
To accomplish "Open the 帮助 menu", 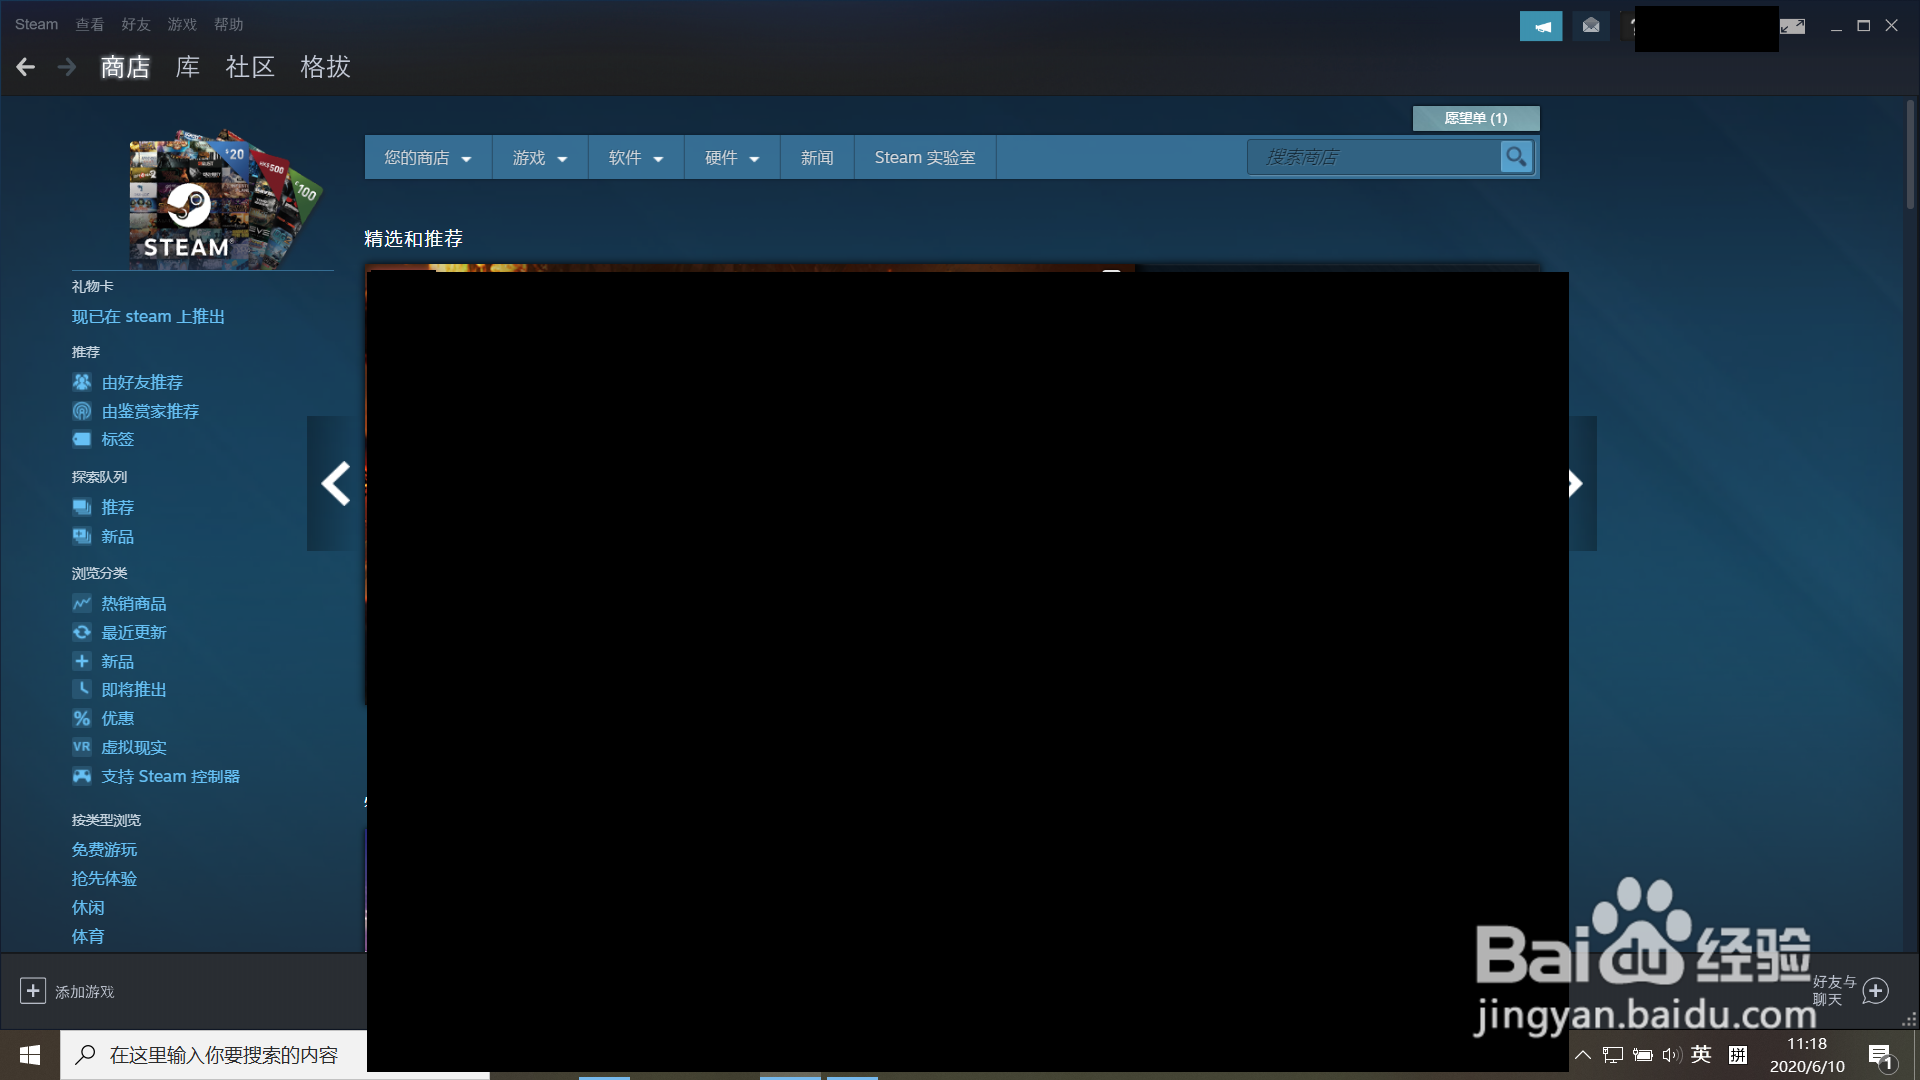I will [x=228, y=24].
